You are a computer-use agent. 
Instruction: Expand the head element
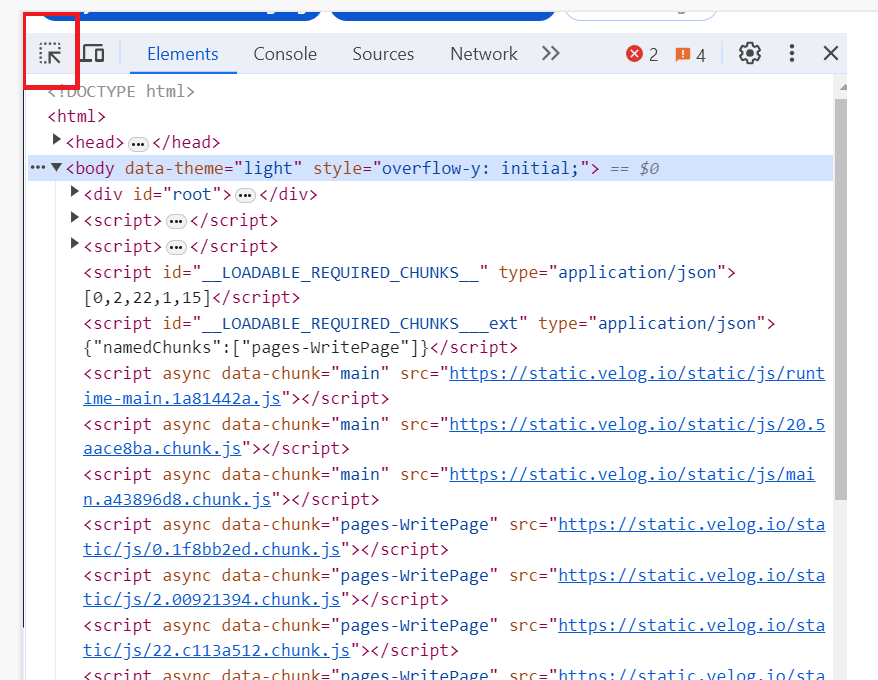(x=56, y=139)
